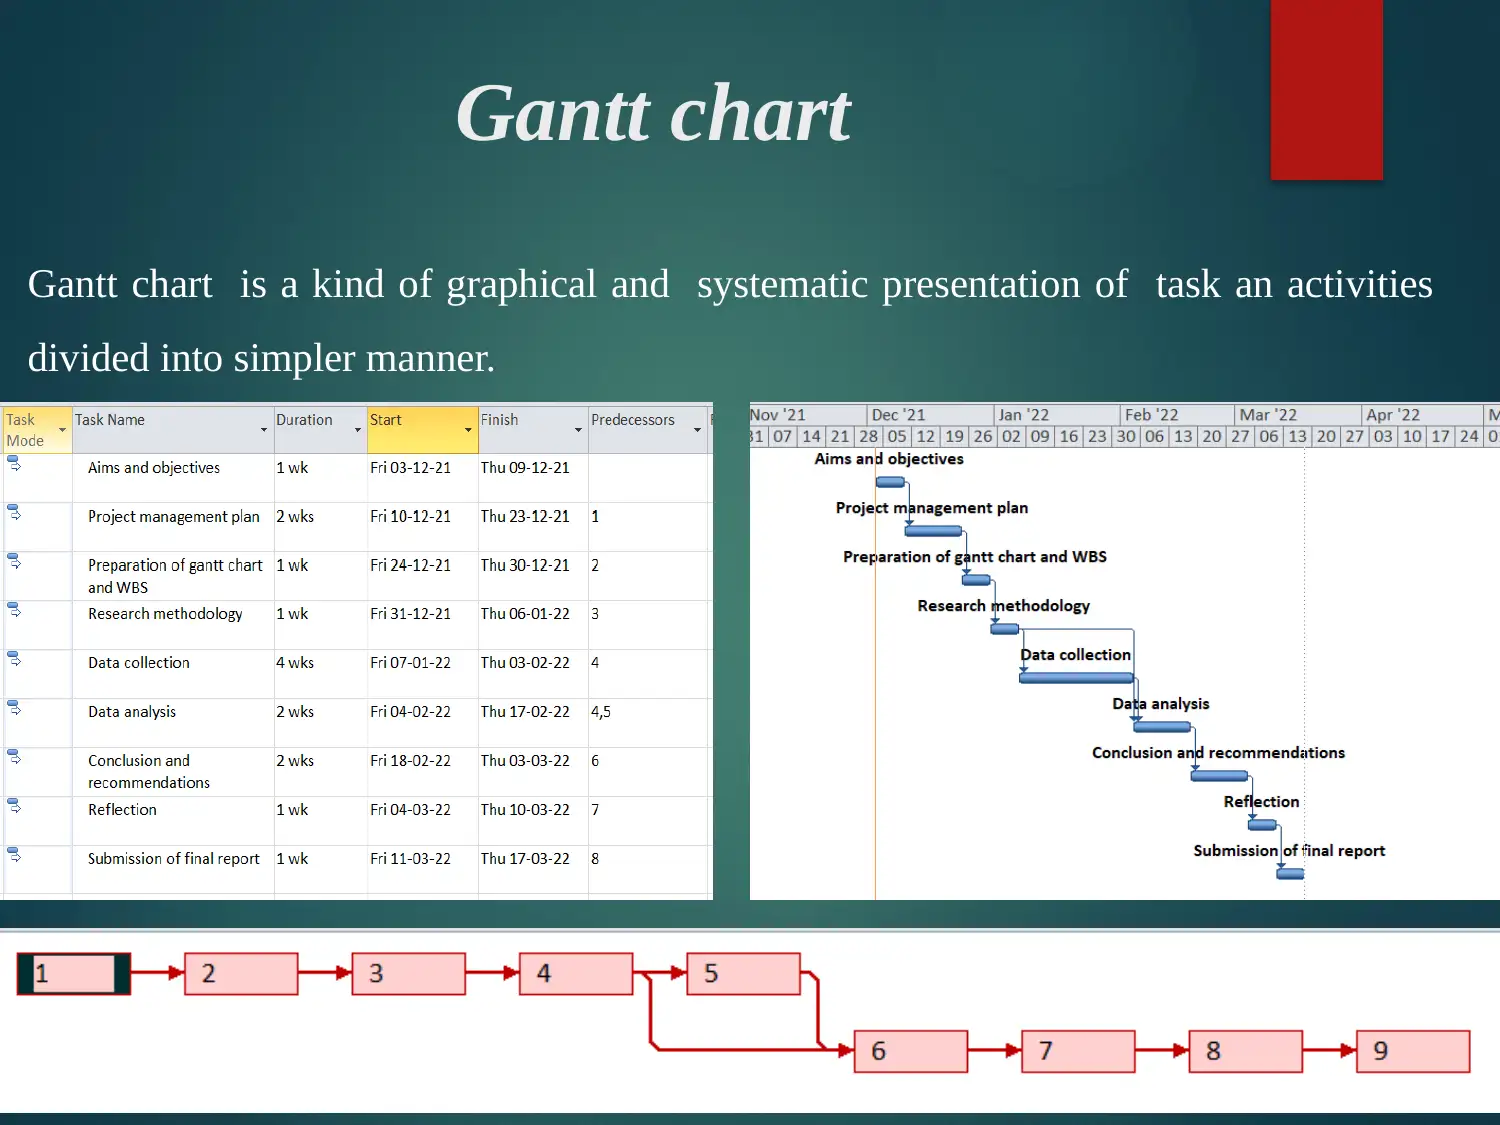Image resolution: width=1500 pixels, height=1125 pixels.
Task: Click the 'Data collection' task name cell
Action: click(x=173, y=674)
